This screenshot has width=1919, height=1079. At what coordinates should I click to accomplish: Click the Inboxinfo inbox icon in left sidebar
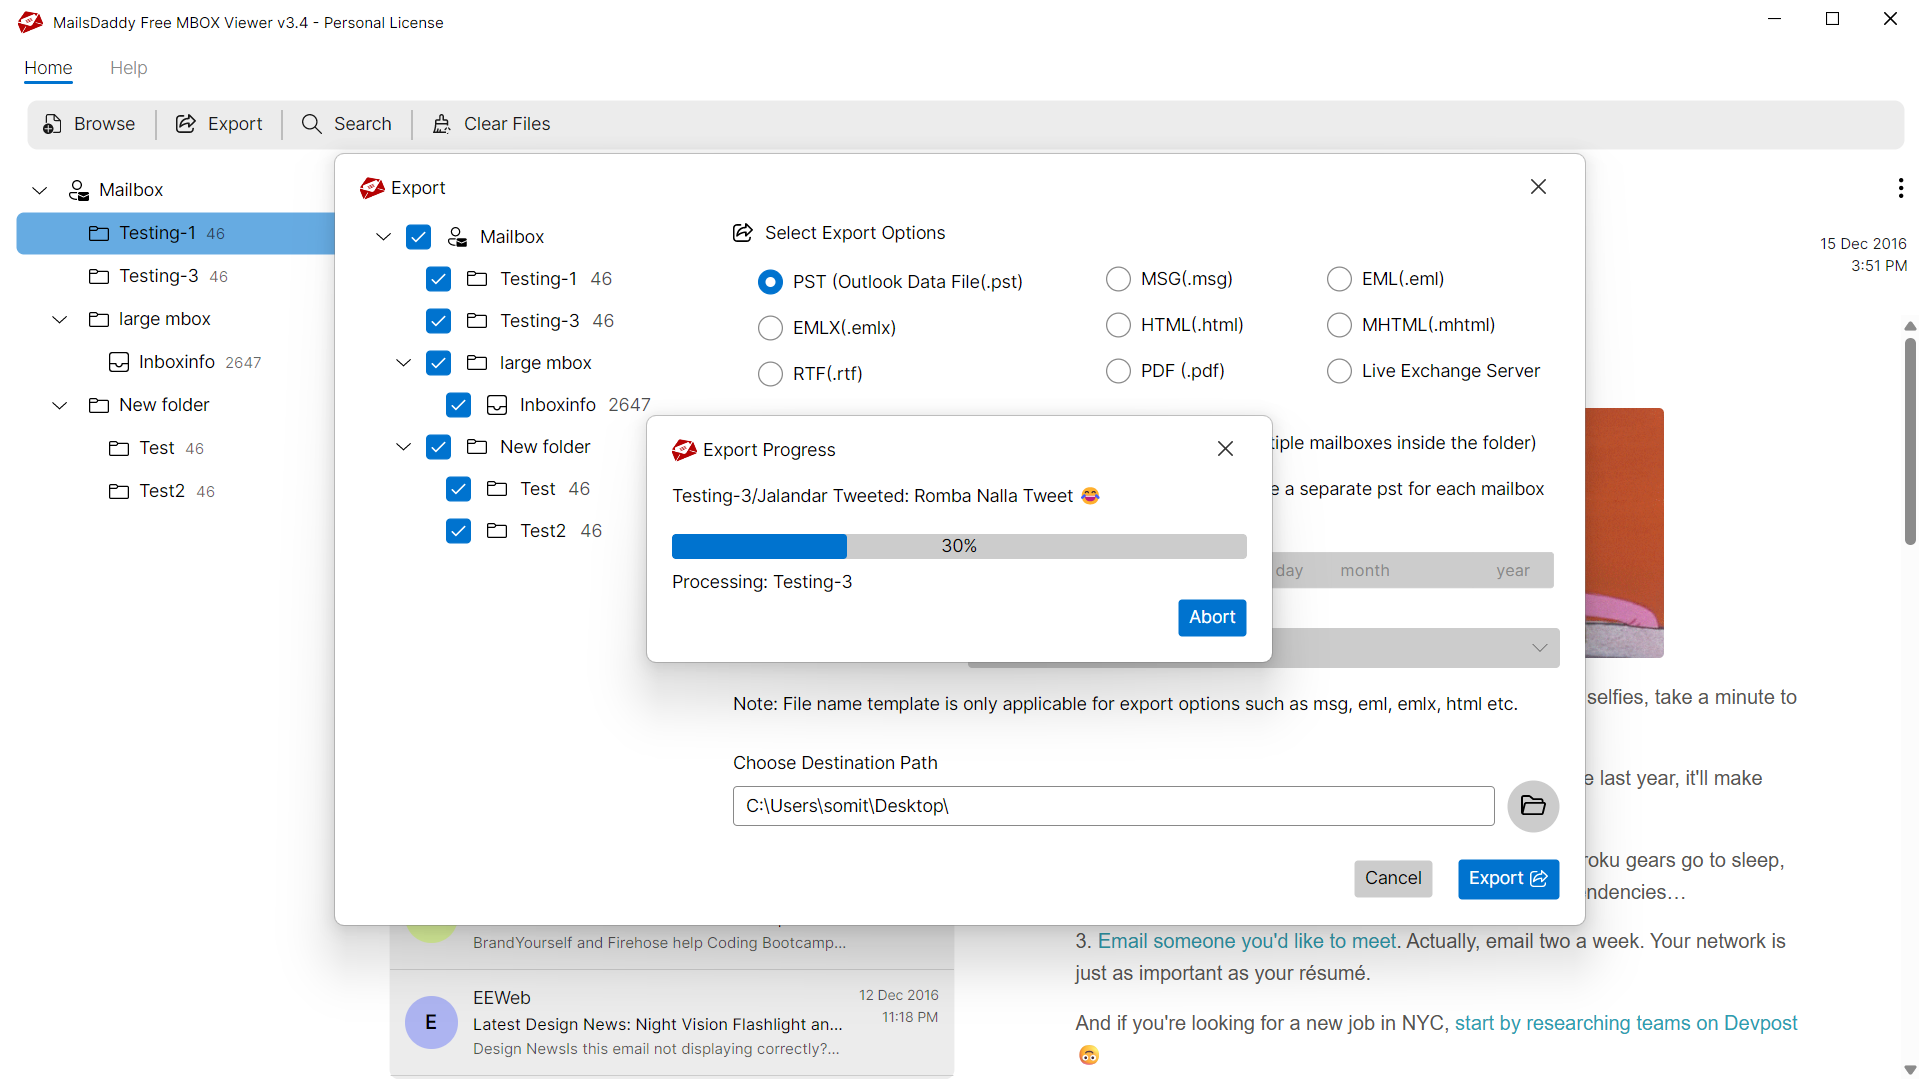(x=119, y=362)
